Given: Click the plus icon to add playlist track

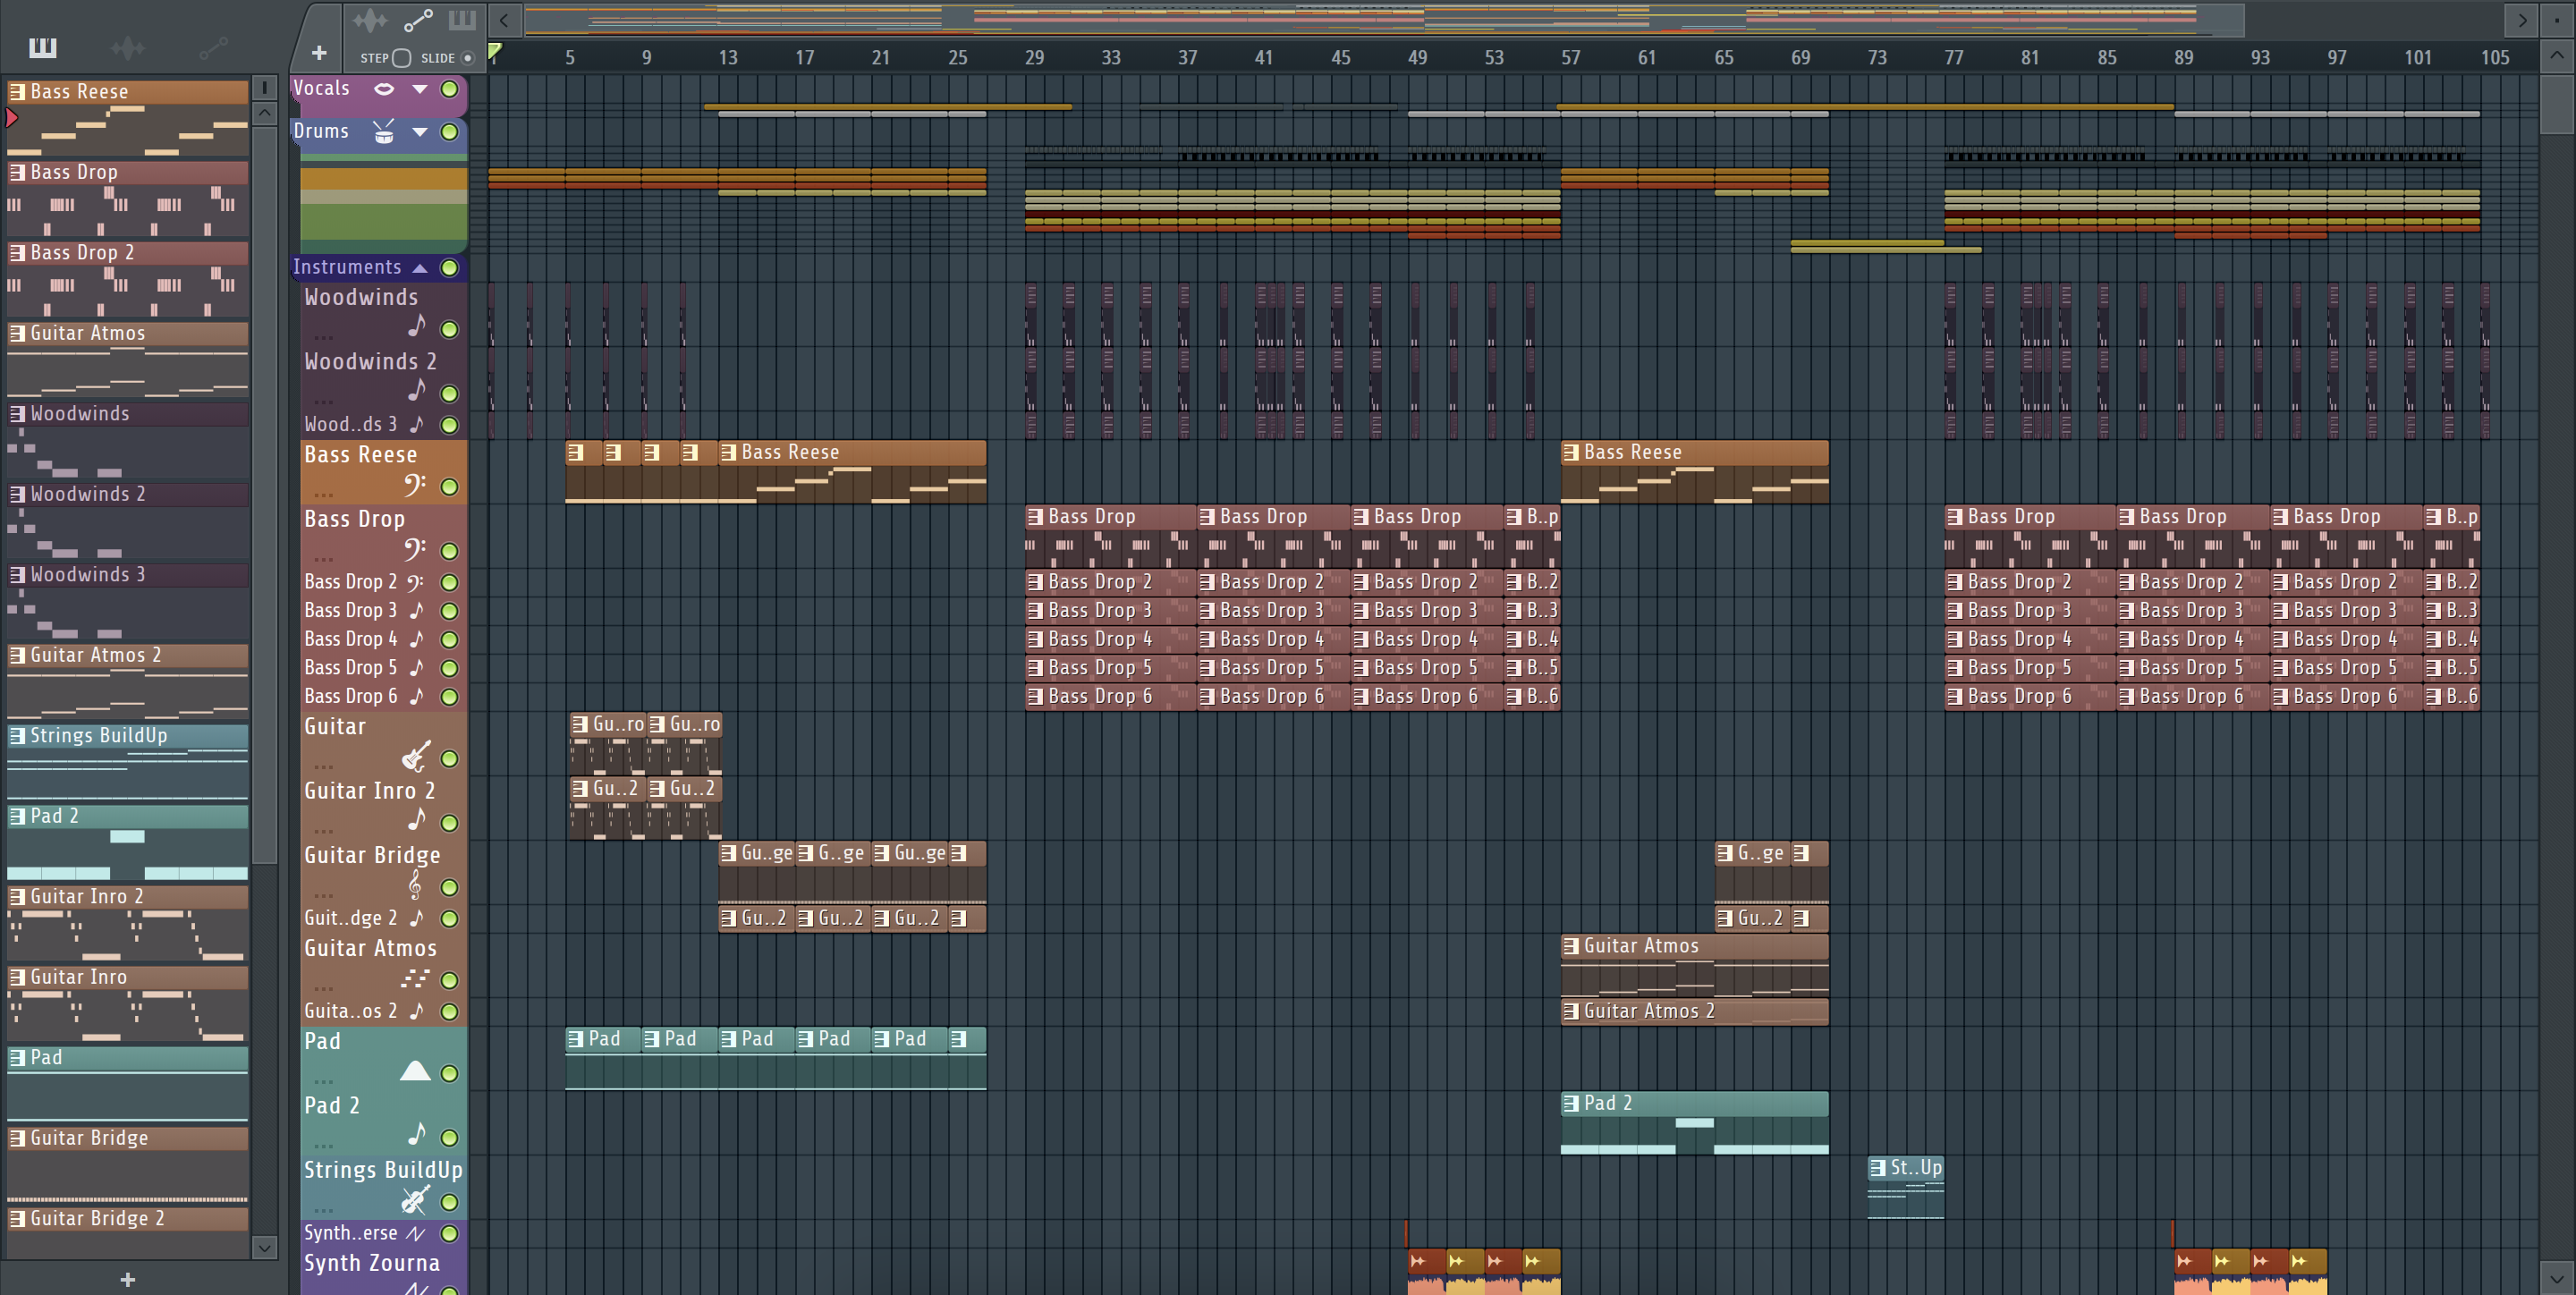Looking at the screenshot, I should click(x=319, y=53).
